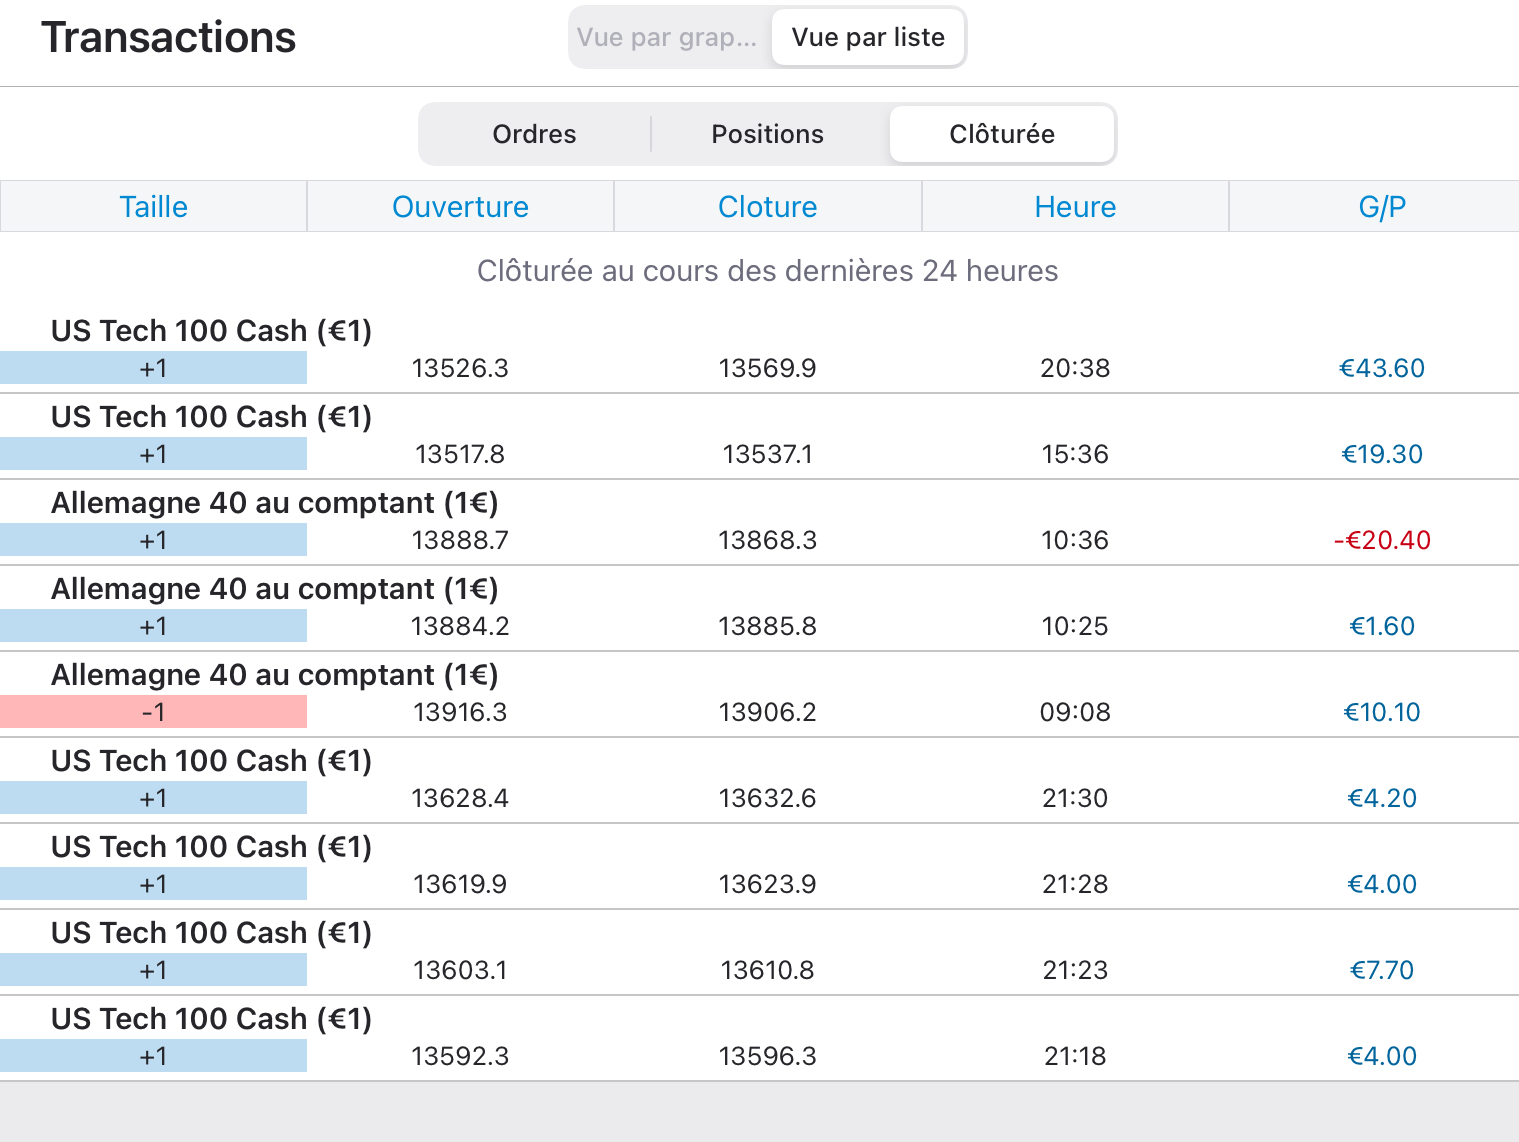Click the €43.60 profit value
The height and width of the screenshot is (1142, 1519).
coord(1382,368)
